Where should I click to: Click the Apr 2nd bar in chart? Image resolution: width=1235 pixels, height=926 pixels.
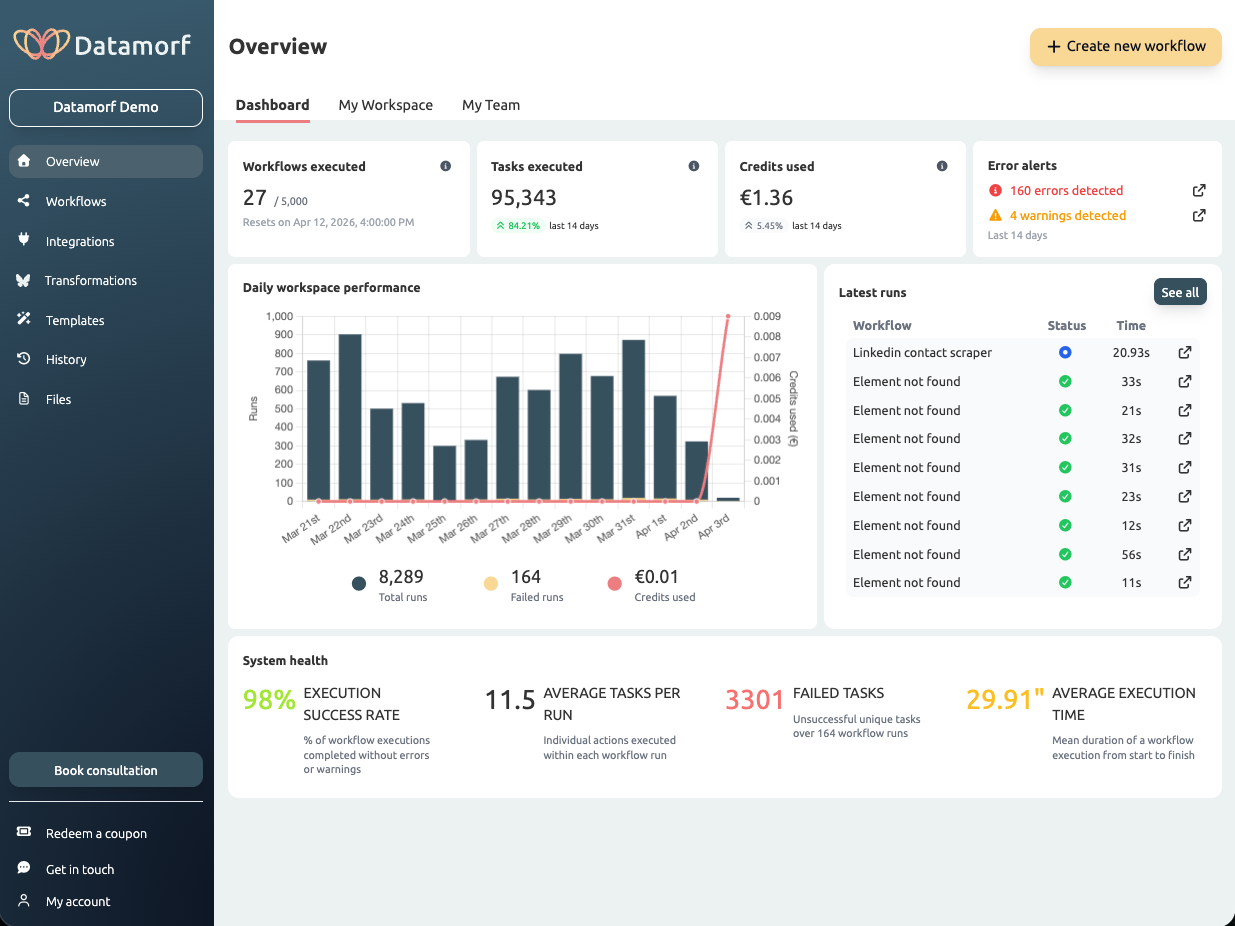tap(697, 471)
